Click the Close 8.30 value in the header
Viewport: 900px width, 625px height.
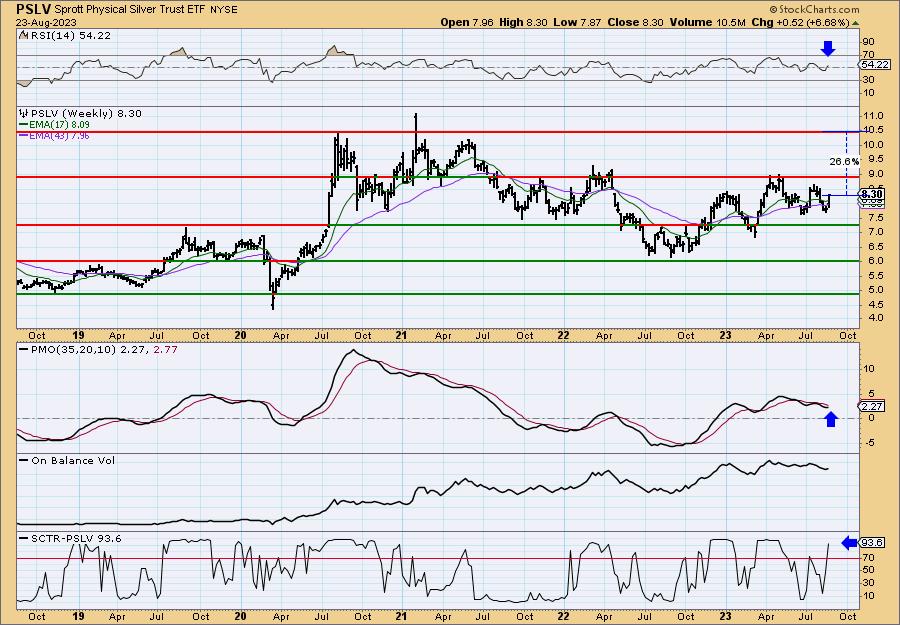click(637, 22)
